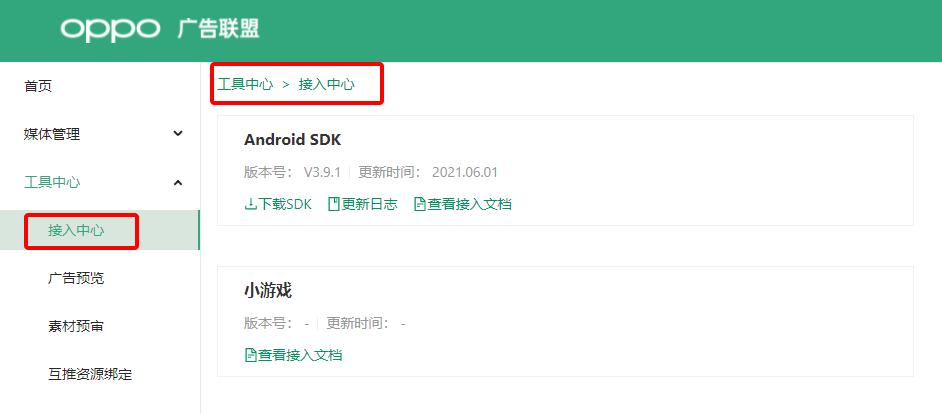Click the 下载SDK link text
The width and height of the screenshot is (942, 414).
point(286,204)
